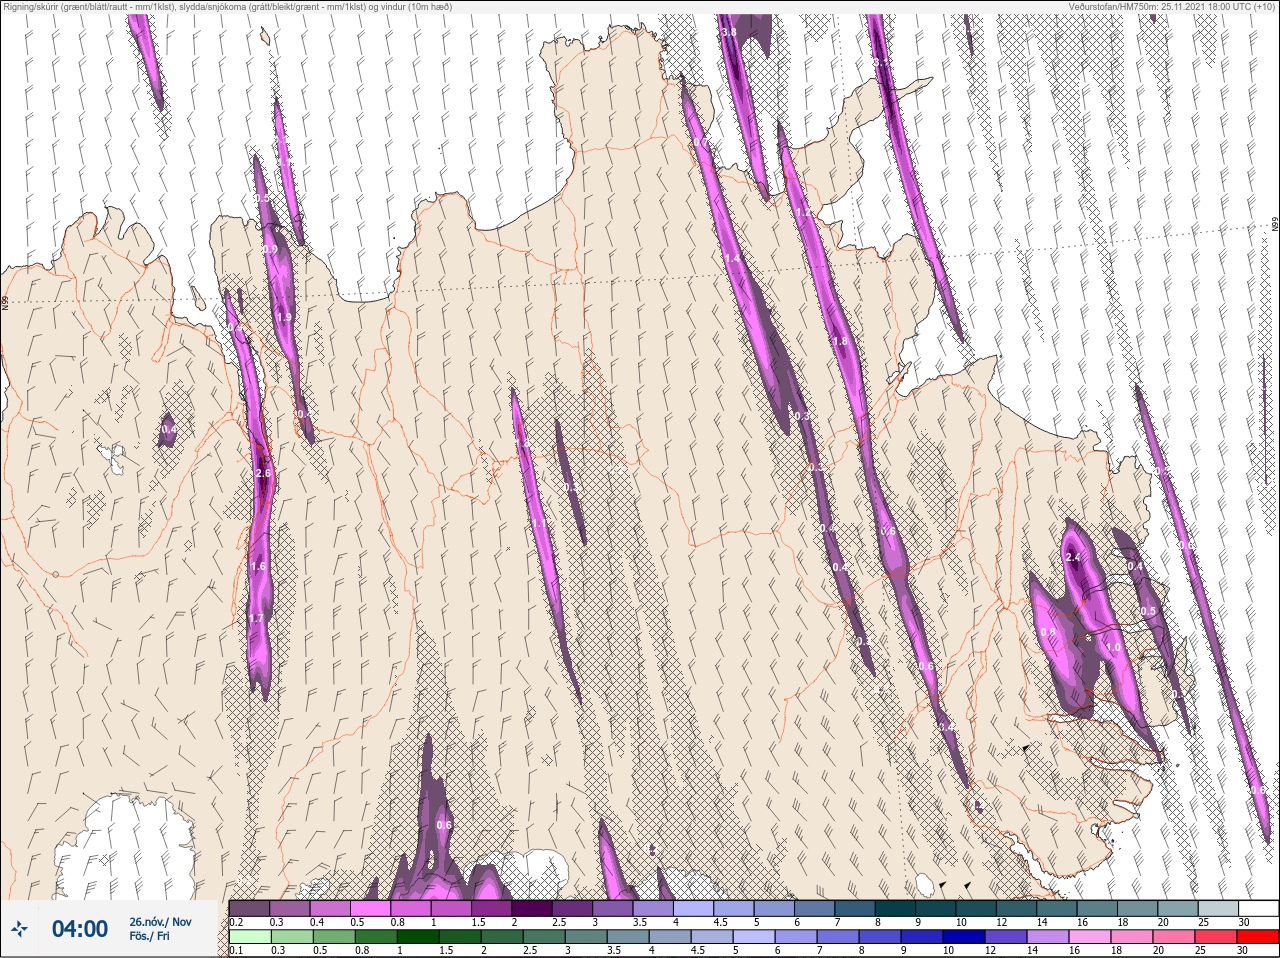Pick the red 25–30 rain legend swatch
Viewport: 1280px width, 958px height.
(x=1258, y=936)
